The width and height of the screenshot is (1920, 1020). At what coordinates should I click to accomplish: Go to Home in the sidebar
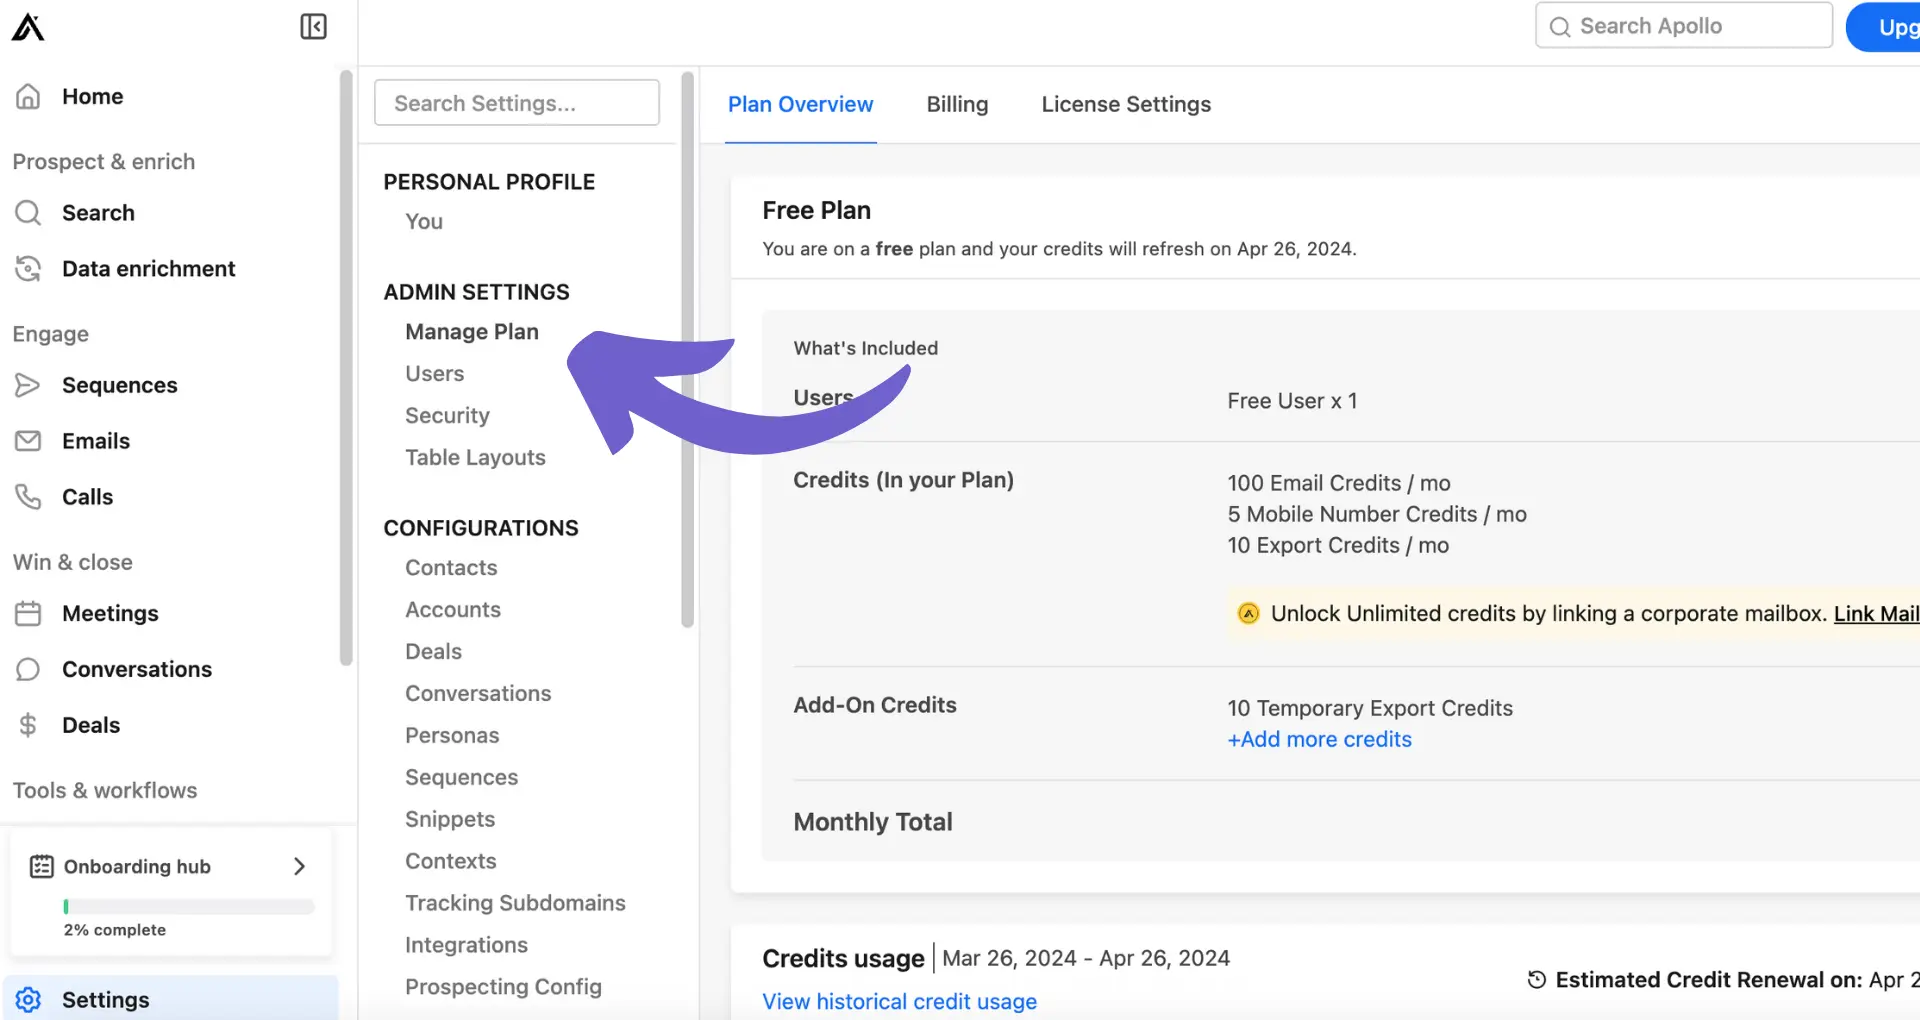92,97
